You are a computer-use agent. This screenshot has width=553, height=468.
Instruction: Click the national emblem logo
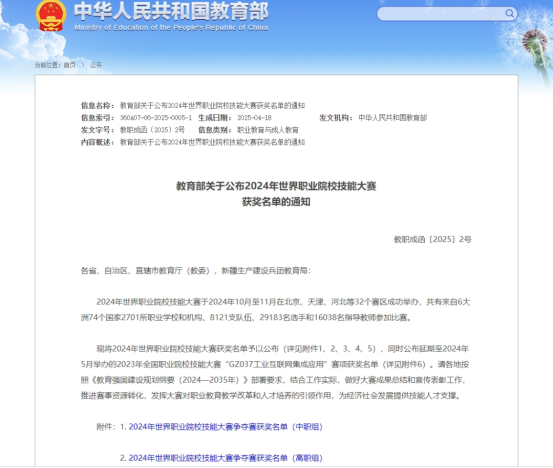point(51,15)
